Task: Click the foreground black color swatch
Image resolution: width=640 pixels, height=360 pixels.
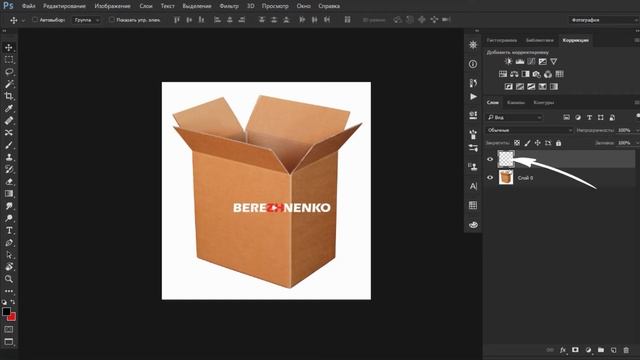Action: pyautogui.click(x=6, y=311)
